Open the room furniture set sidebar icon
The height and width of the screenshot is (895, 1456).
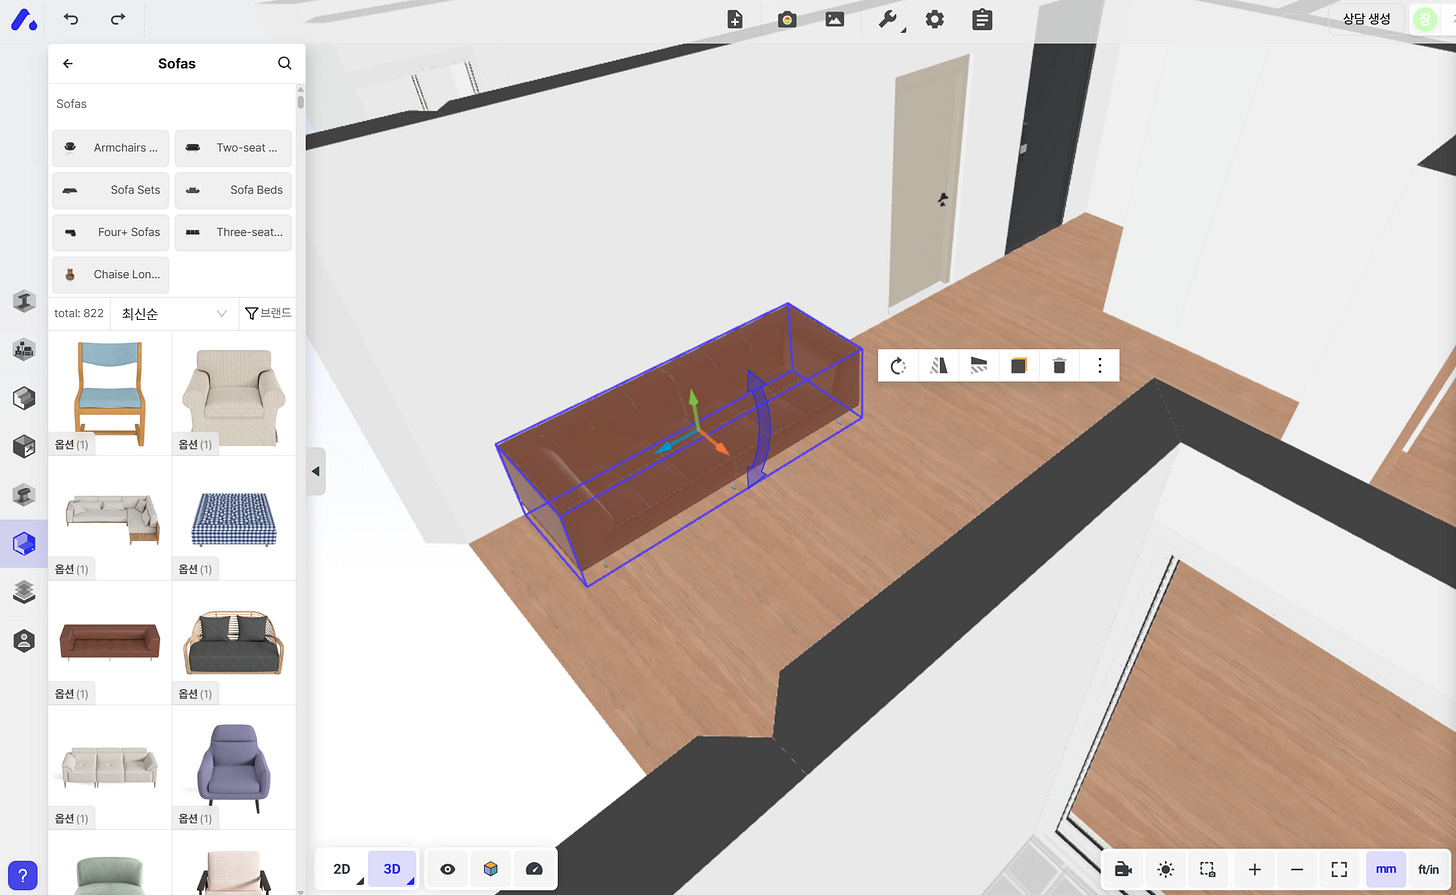click(24, 349)
